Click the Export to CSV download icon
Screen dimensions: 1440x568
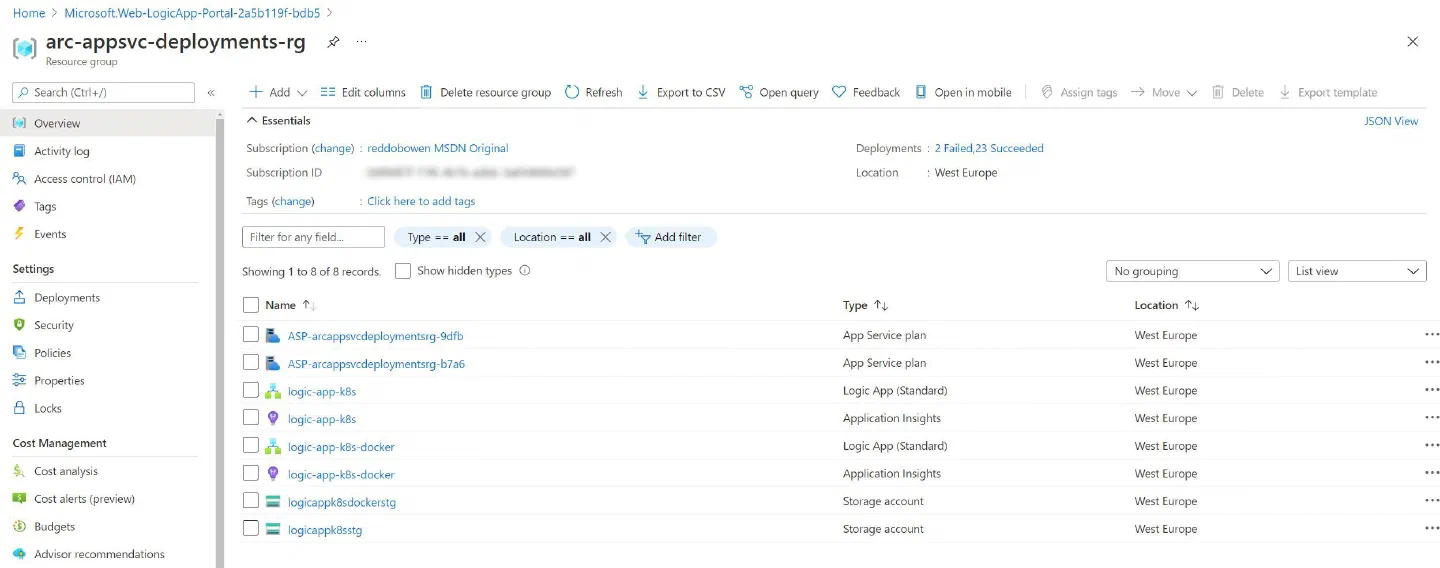tap(643, 92)
